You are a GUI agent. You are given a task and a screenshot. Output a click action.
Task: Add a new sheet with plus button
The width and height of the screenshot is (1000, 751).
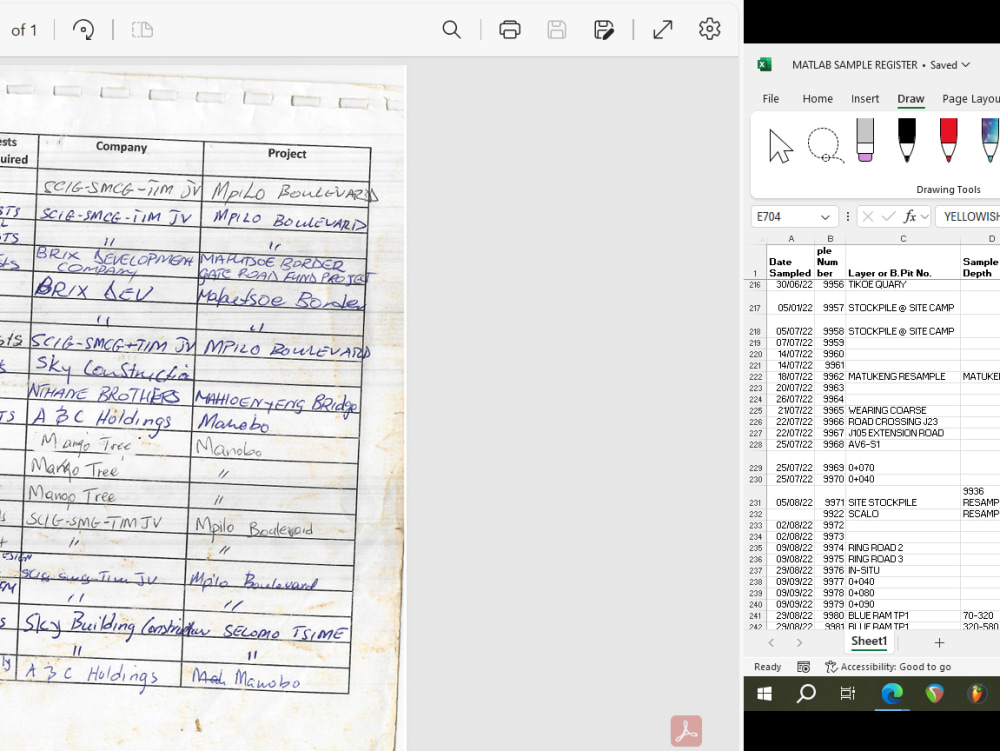coord(939,643)
